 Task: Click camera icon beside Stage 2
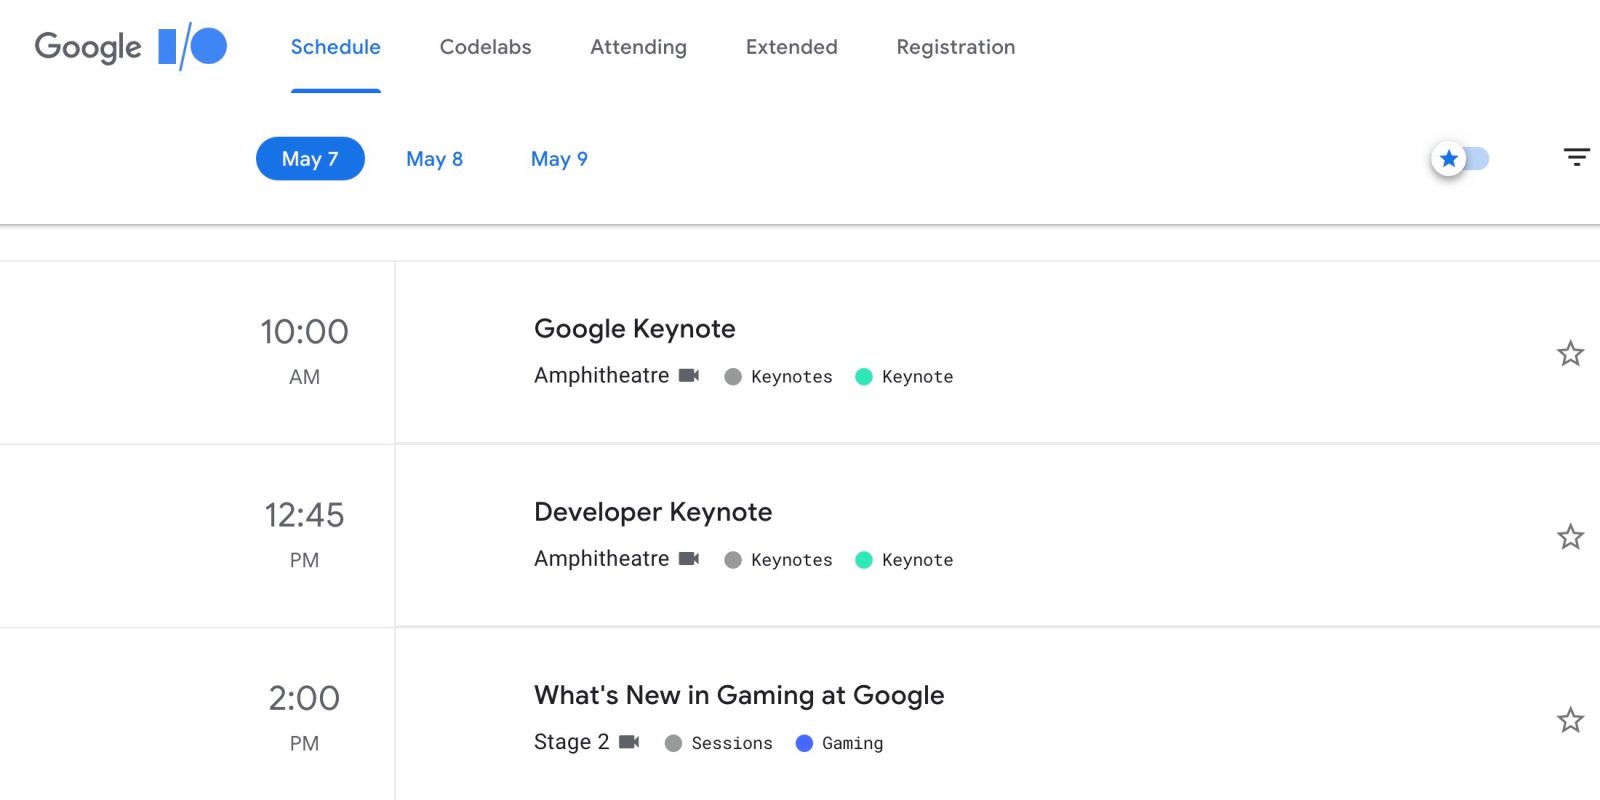629,741
